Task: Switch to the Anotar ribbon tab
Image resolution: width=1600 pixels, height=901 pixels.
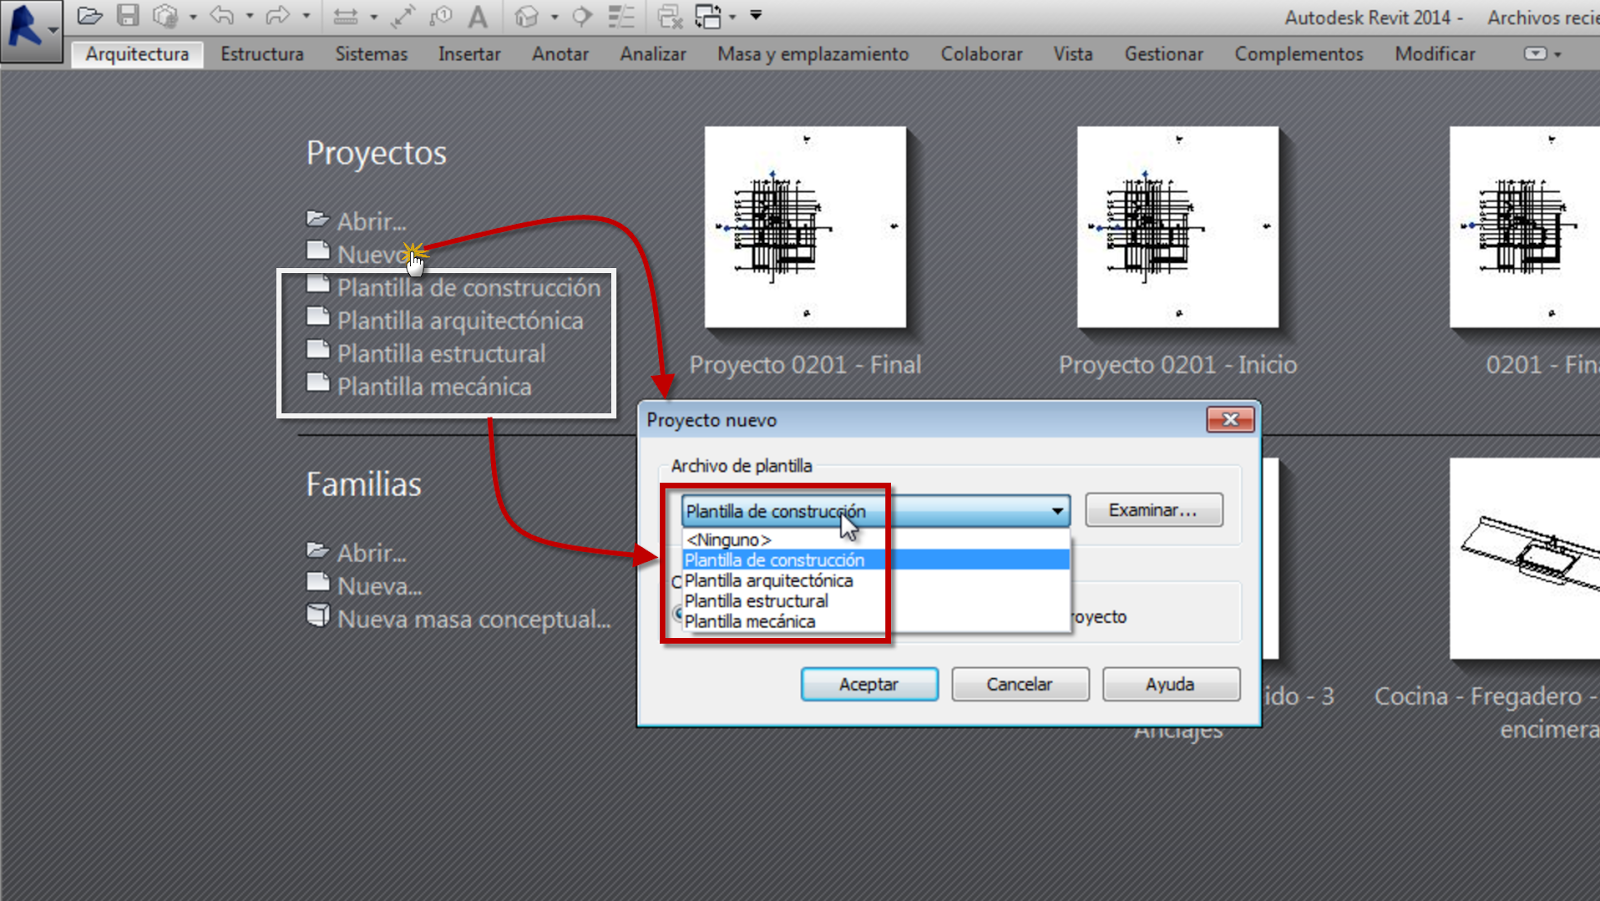Action: [560, 54]
